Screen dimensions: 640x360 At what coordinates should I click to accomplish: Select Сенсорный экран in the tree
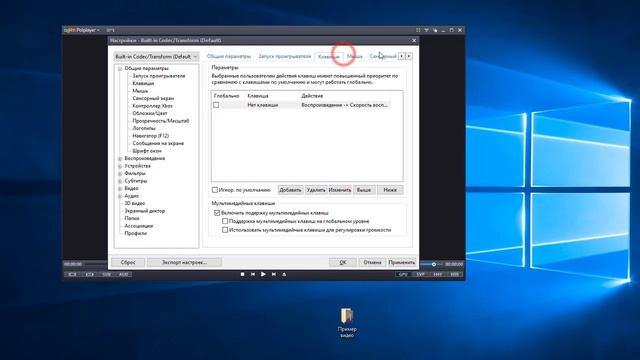coord(153,98)
